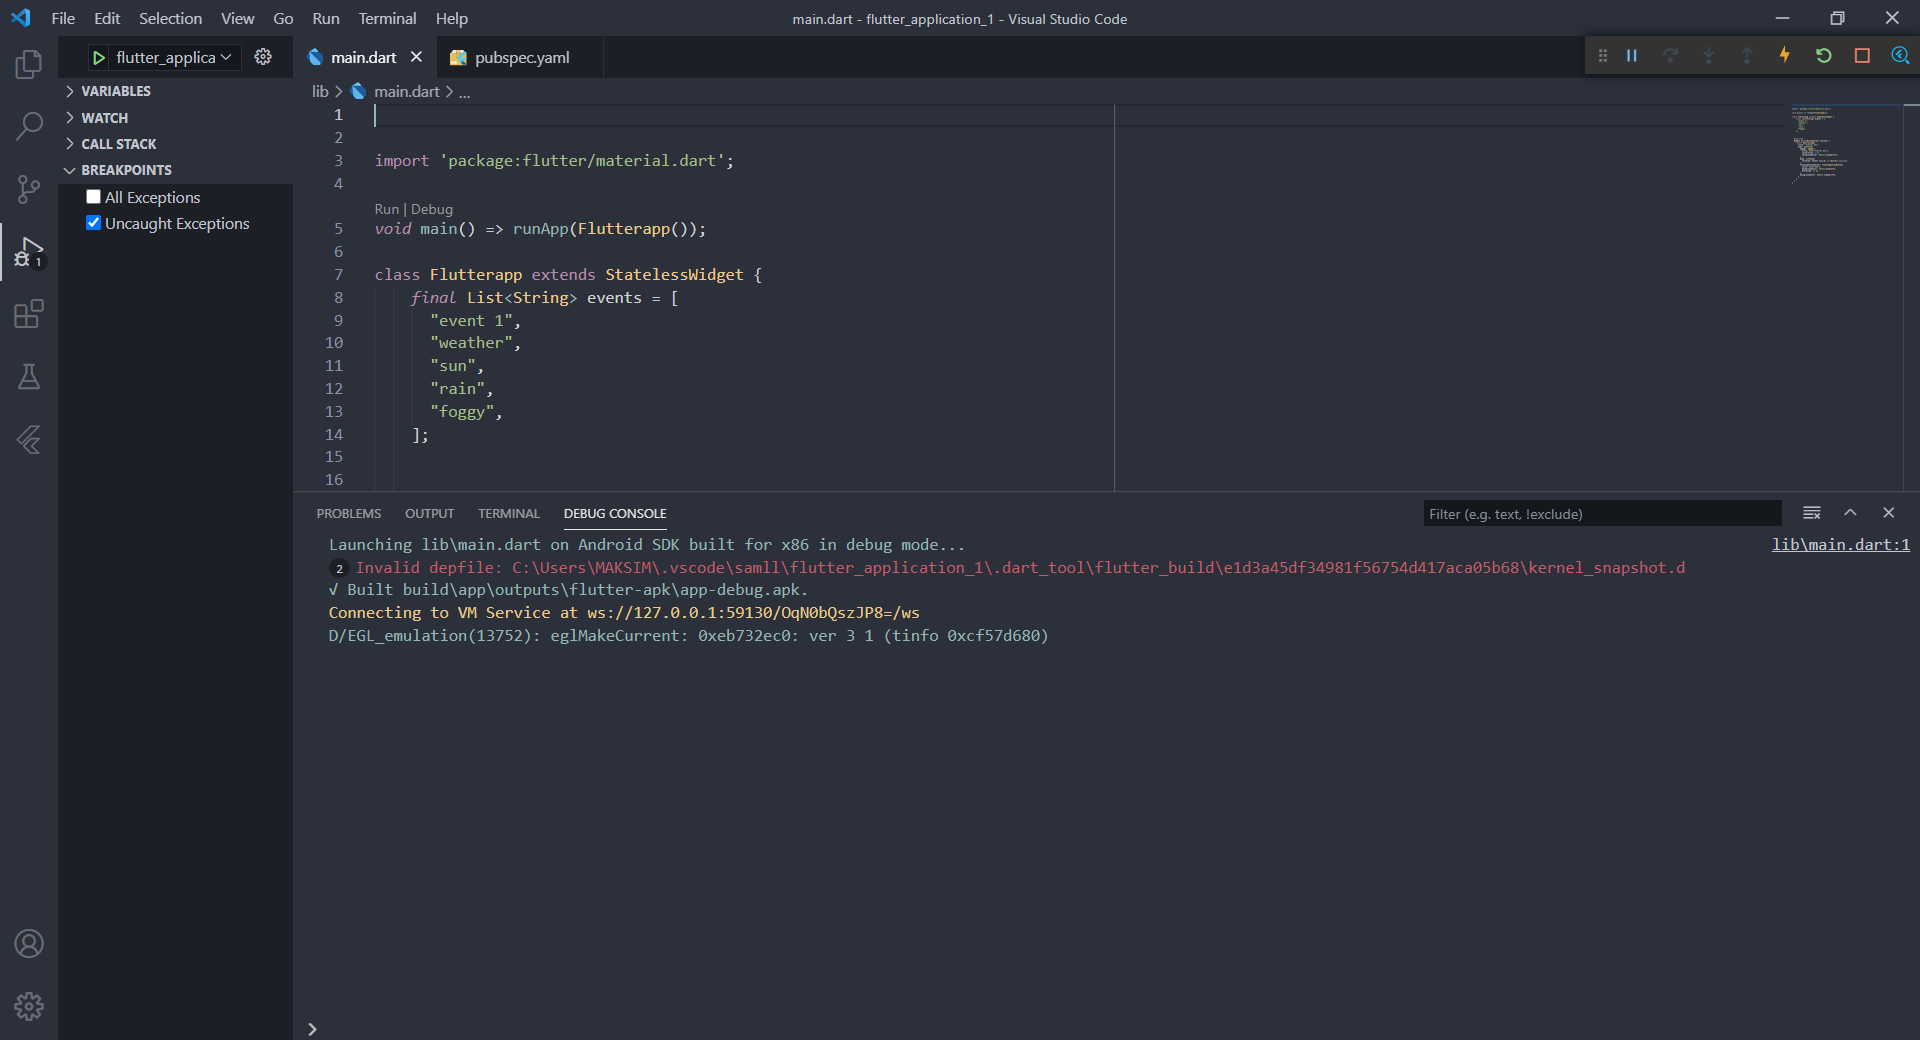The height and width of the screenshot is (1040, 1920).
Task: Open the Accounts menu icon
Action: (x=29, y=943)
